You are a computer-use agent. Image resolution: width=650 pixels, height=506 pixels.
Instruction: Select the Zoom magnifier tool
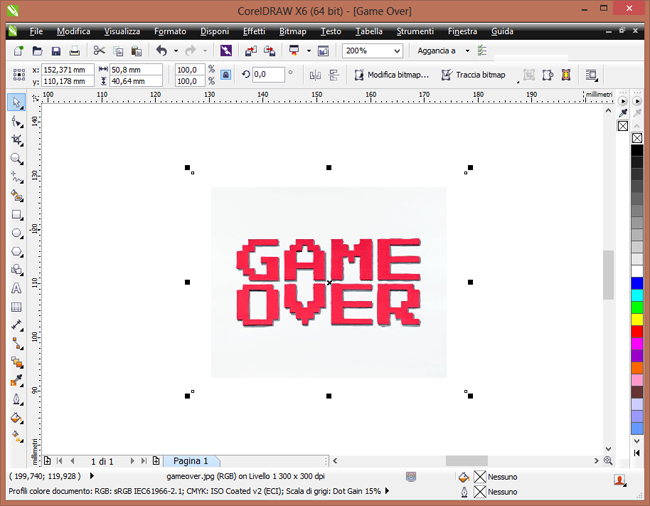pyautogui.click(x=17, y=158)
